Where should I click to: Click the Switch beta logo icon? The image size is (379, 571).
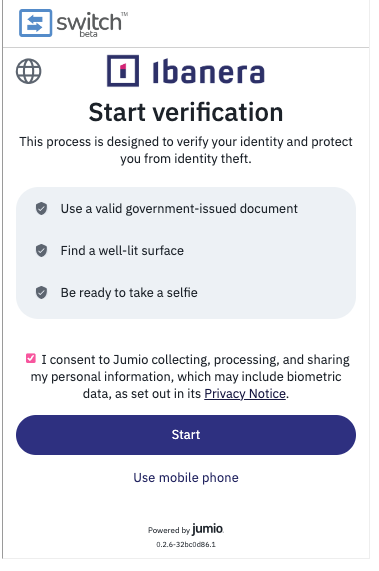point(35,23)
